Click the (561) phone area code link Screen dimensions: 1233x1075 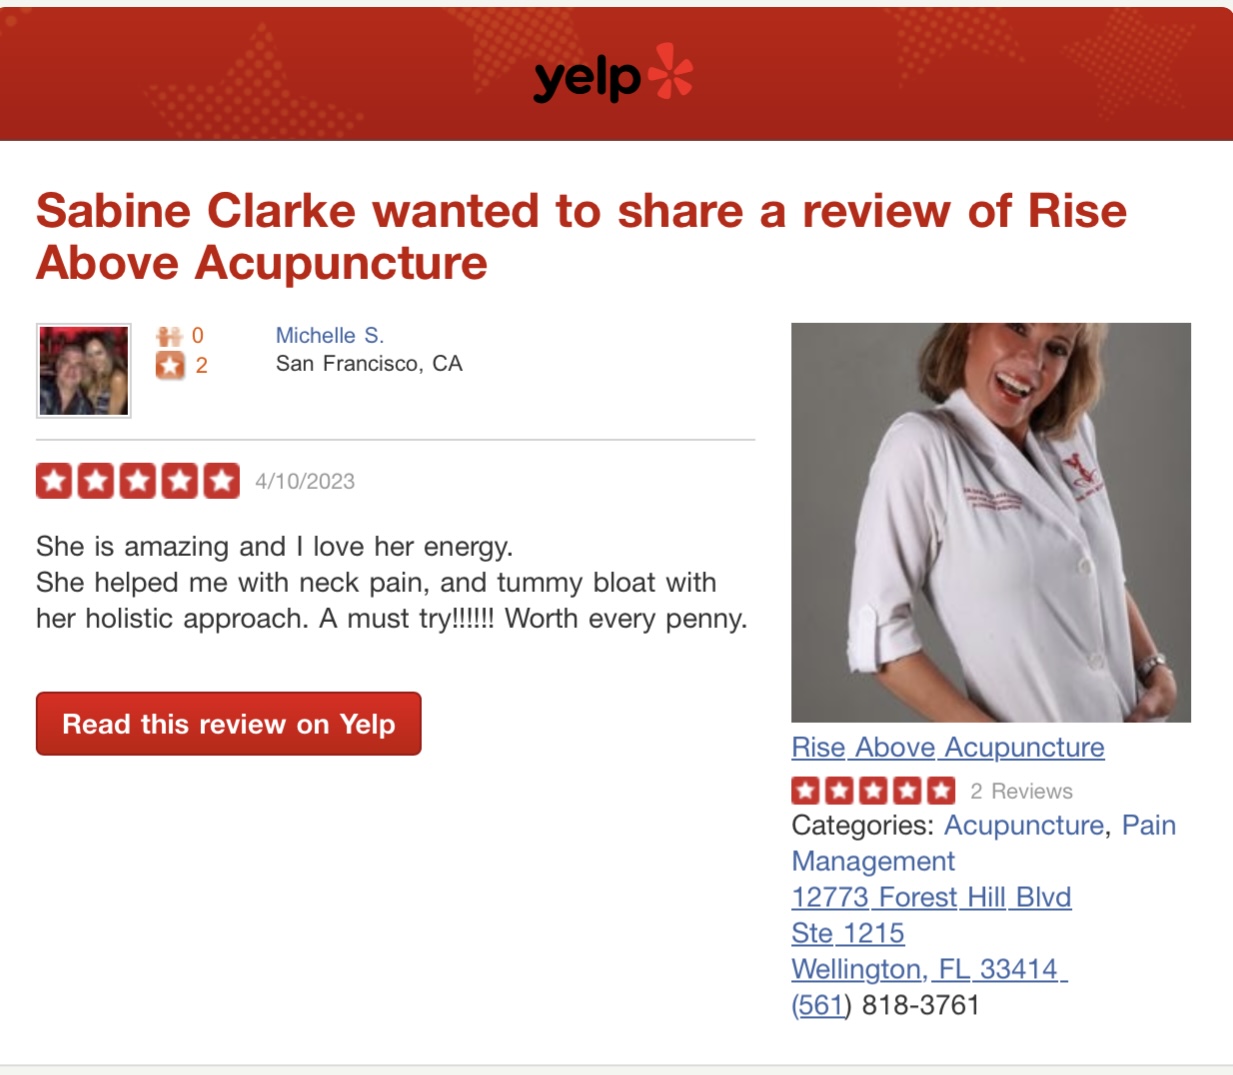(820, 1005)
